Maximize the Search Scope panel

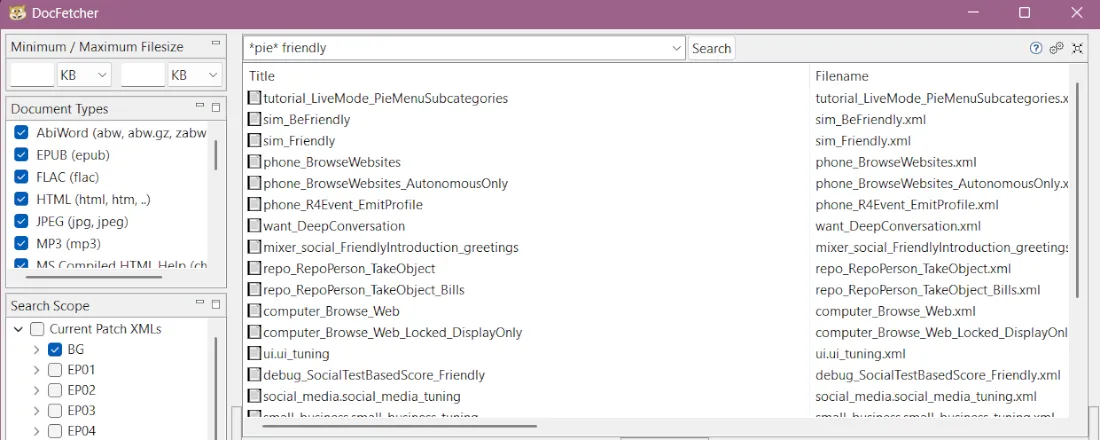216,304
